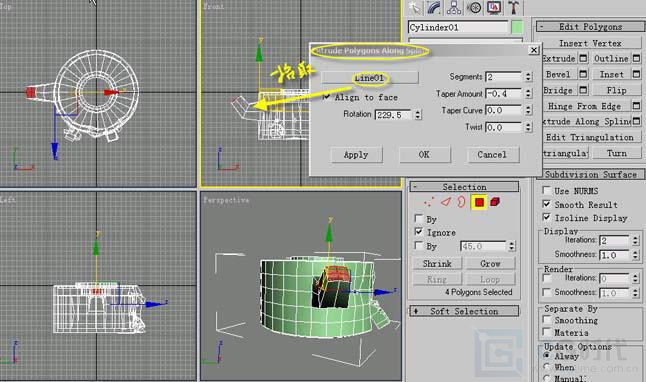Click the Insert Vertex button
The width and height of the screenshot is (646, 382).
[x=590, y=43]
